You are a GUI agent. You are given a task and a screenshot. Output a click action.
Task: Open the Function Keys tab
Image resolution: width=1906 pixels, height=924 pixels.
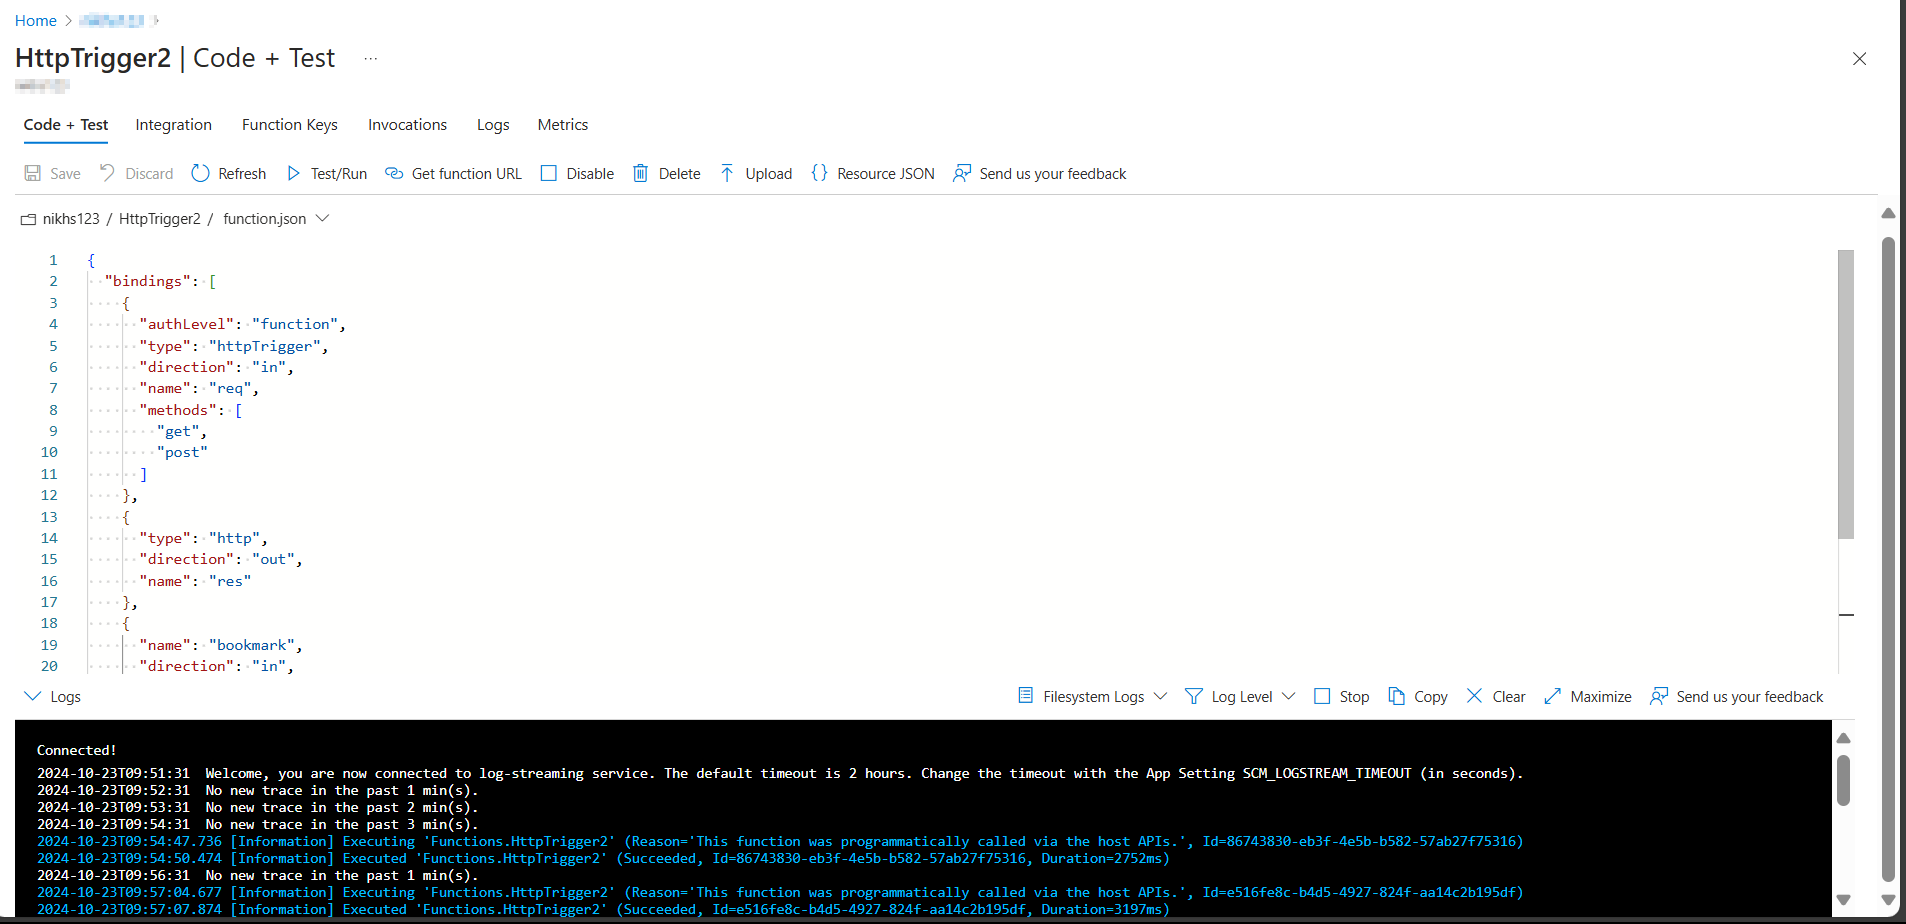click(x=290, y=125)
